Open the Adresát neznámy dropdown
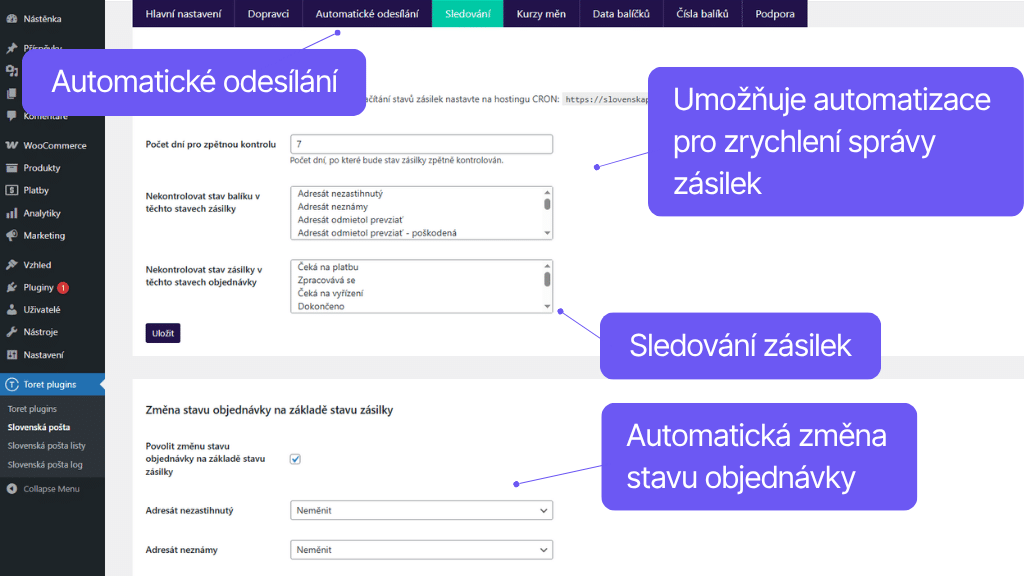Viewport: 1024px width, 576px height. [420, 549]
